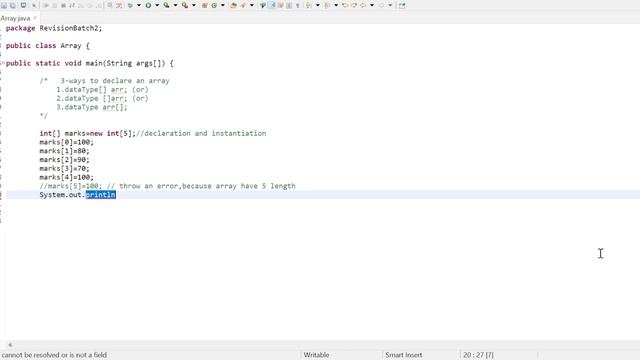Click the Smart Insert status field
Screen dimensions: 640x360
[404, 355]
